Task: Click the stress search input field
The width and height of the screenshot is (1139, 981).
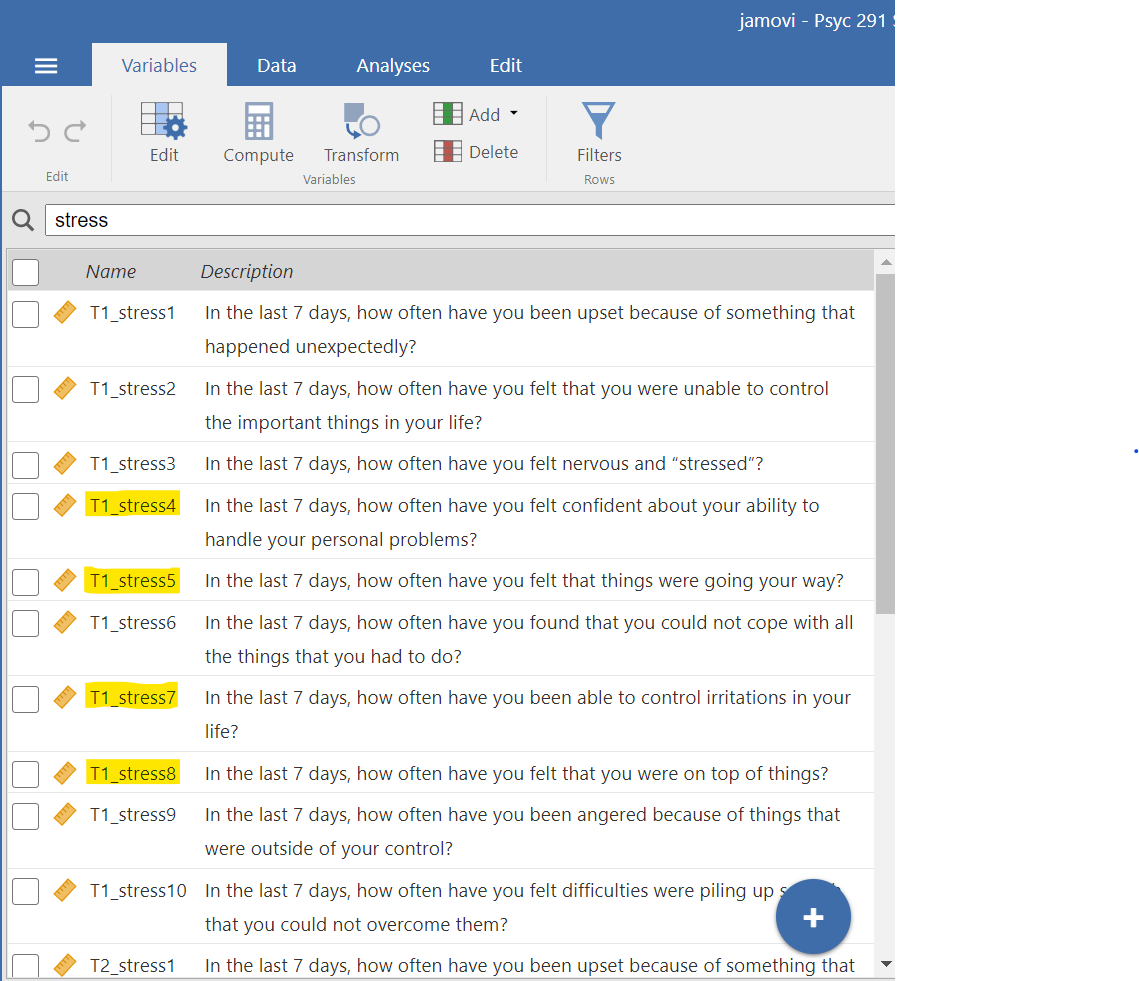Action: point(470,220)
